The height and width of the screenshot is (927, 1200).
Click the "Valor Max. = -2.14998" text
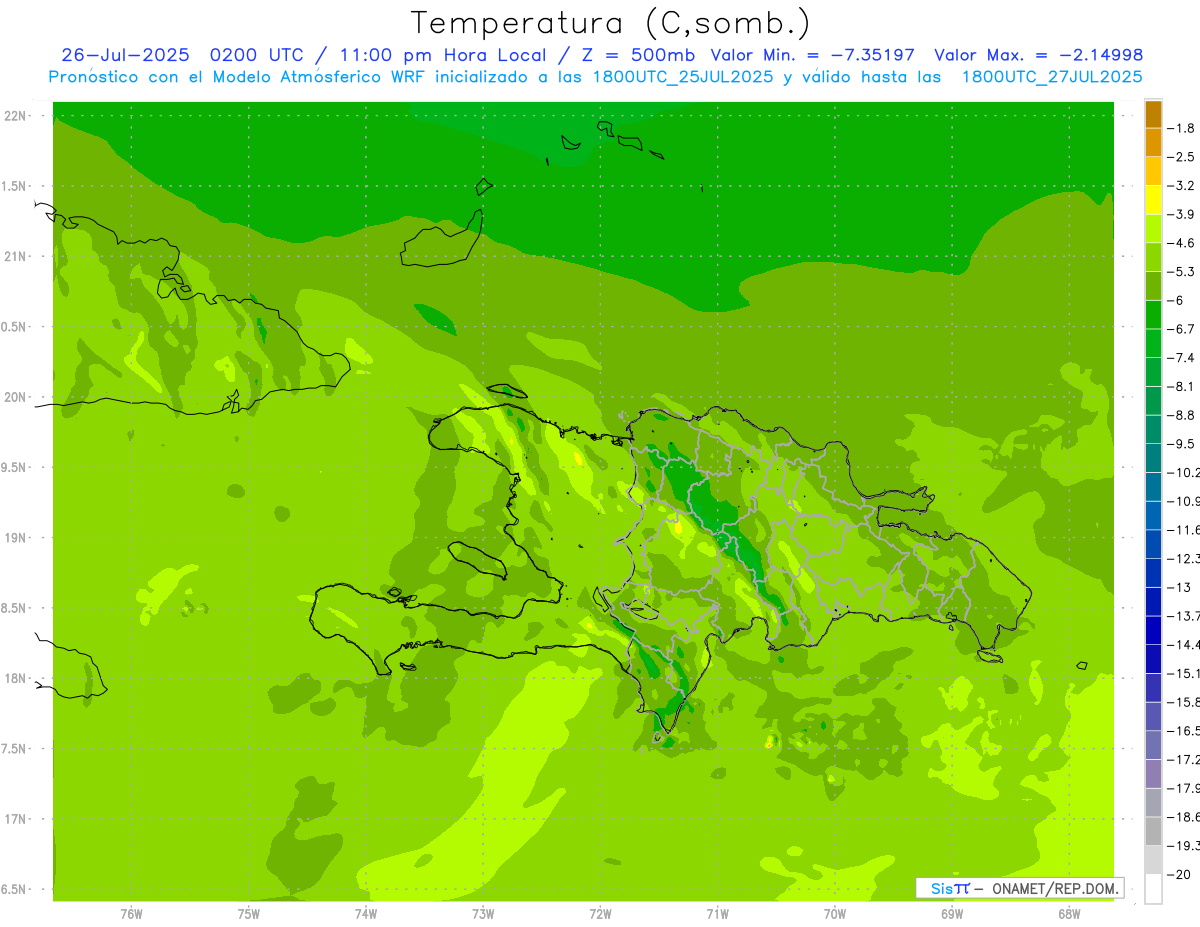coord(1038,55)
